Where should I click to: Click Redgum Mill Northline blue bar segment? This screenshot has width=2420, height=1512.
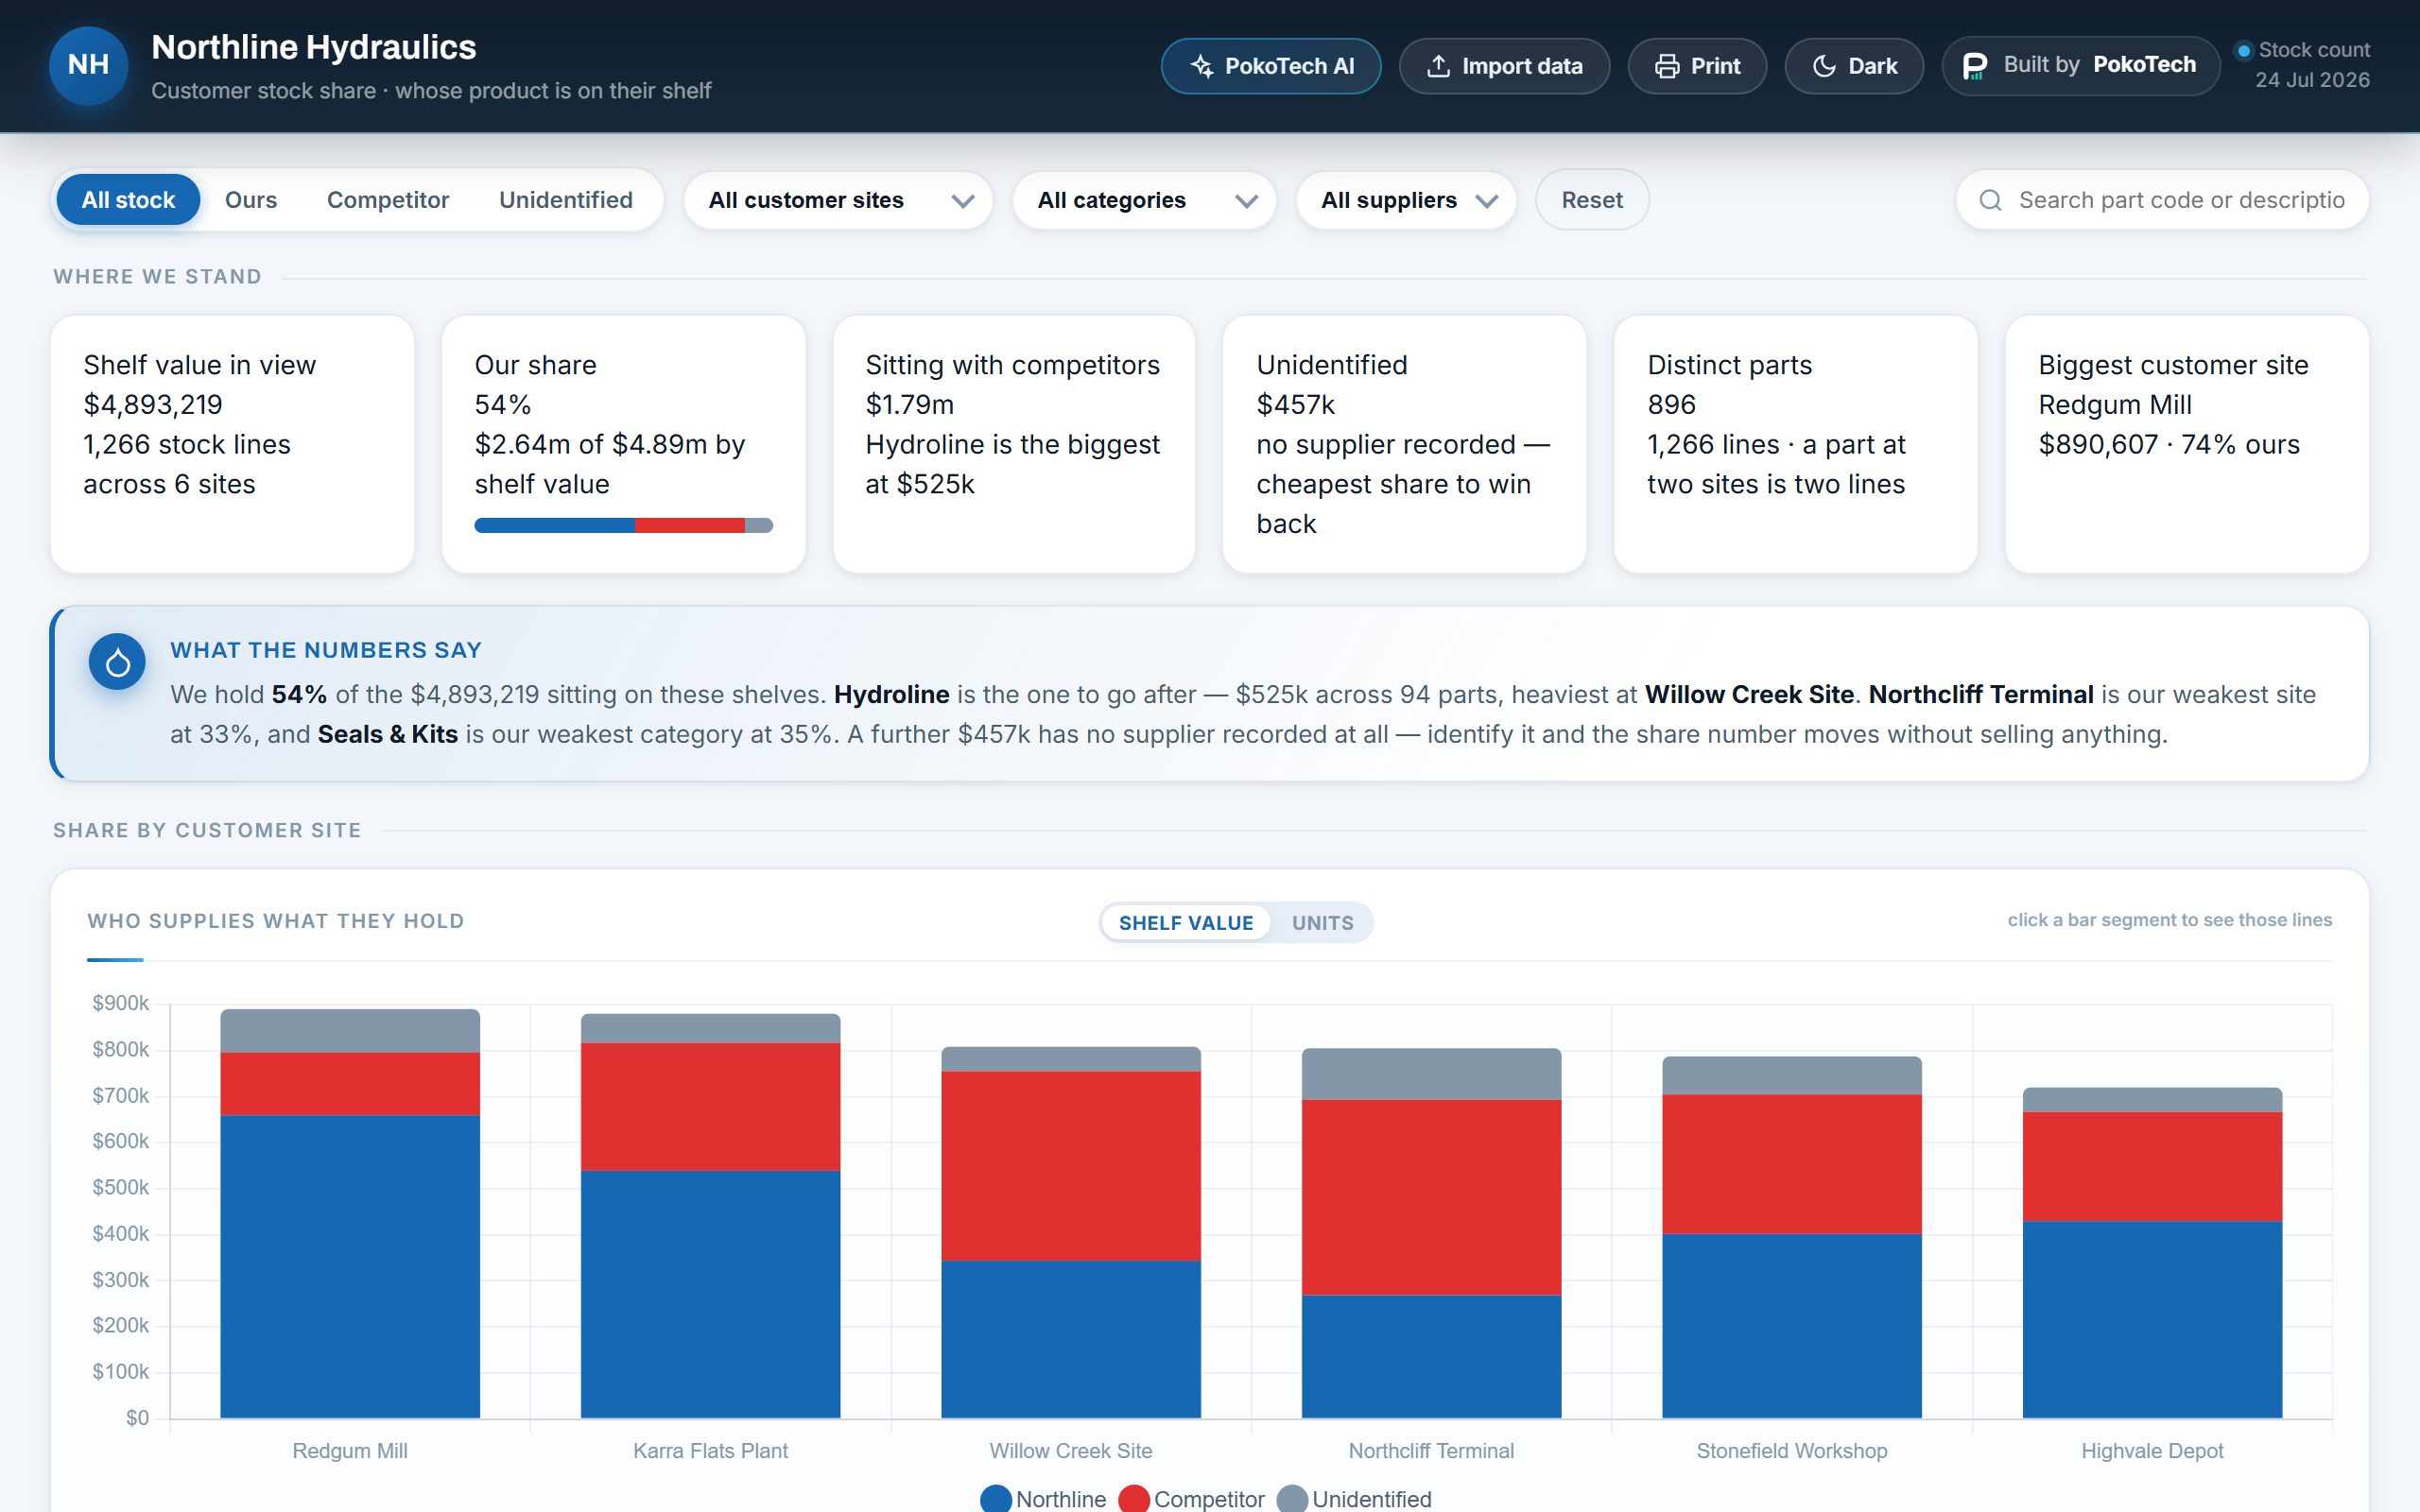pyautogui.click(x=350, y=1266)
